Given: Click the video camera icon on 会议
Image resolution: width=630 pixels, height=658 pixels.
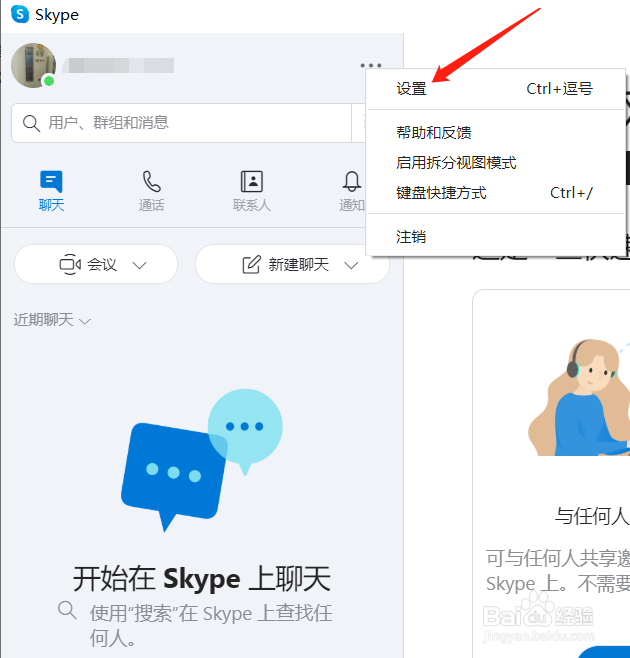Looking at the screenshot, I should 70,264.
